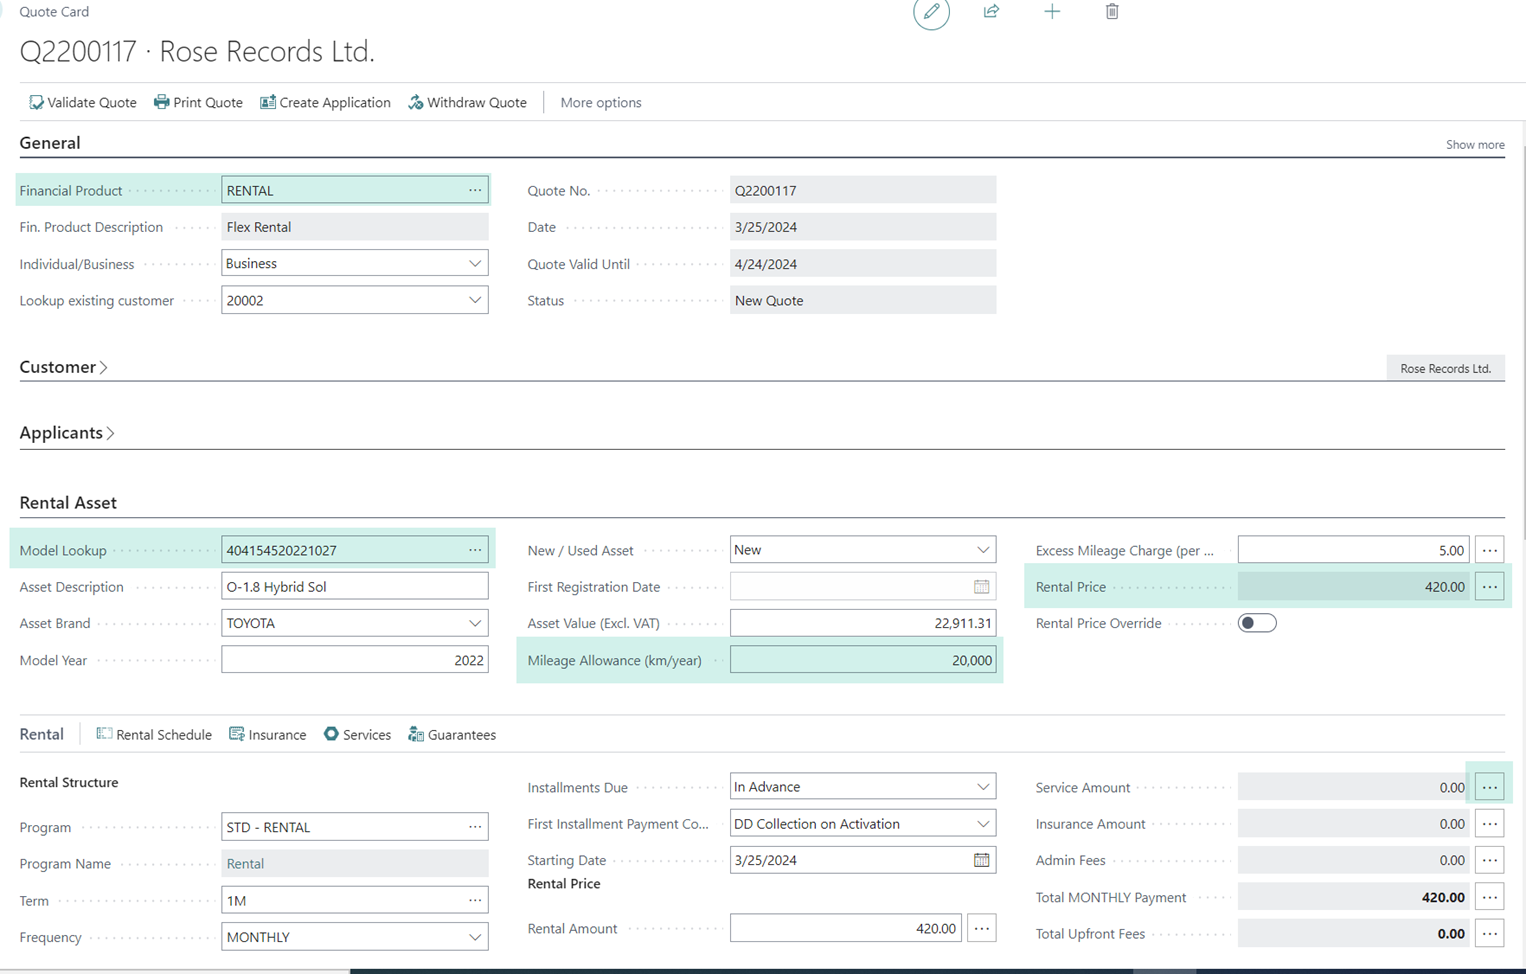Click ellipsis next to Total Upfront Fees

(1490, 934)
